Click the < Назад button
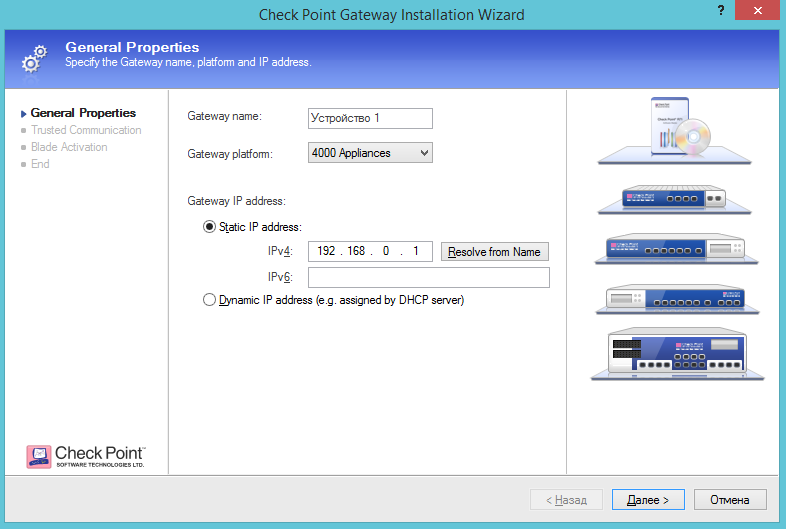The height and width of the screenshot is (529, 786). [x=566, y=500]
